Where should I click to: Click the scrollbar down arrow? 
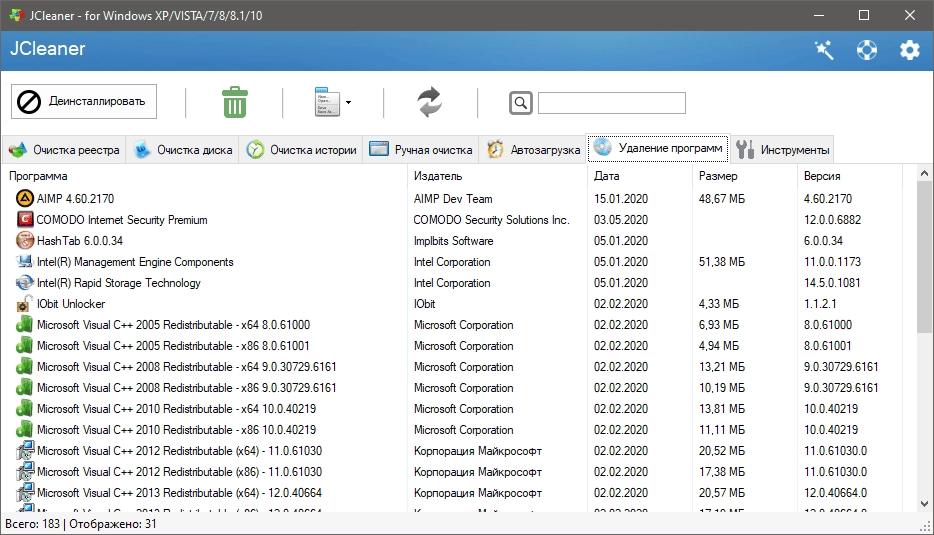(x=924, y=504)
